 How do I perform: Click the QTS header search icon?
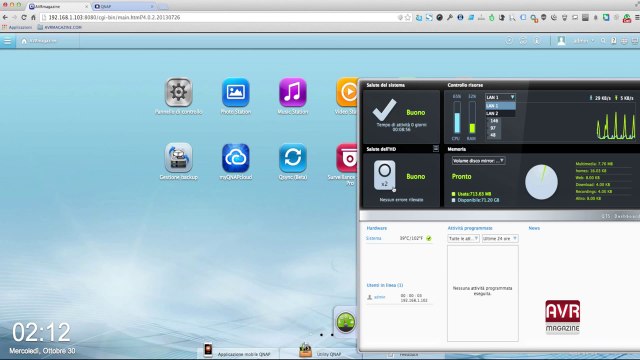point(603,41)
